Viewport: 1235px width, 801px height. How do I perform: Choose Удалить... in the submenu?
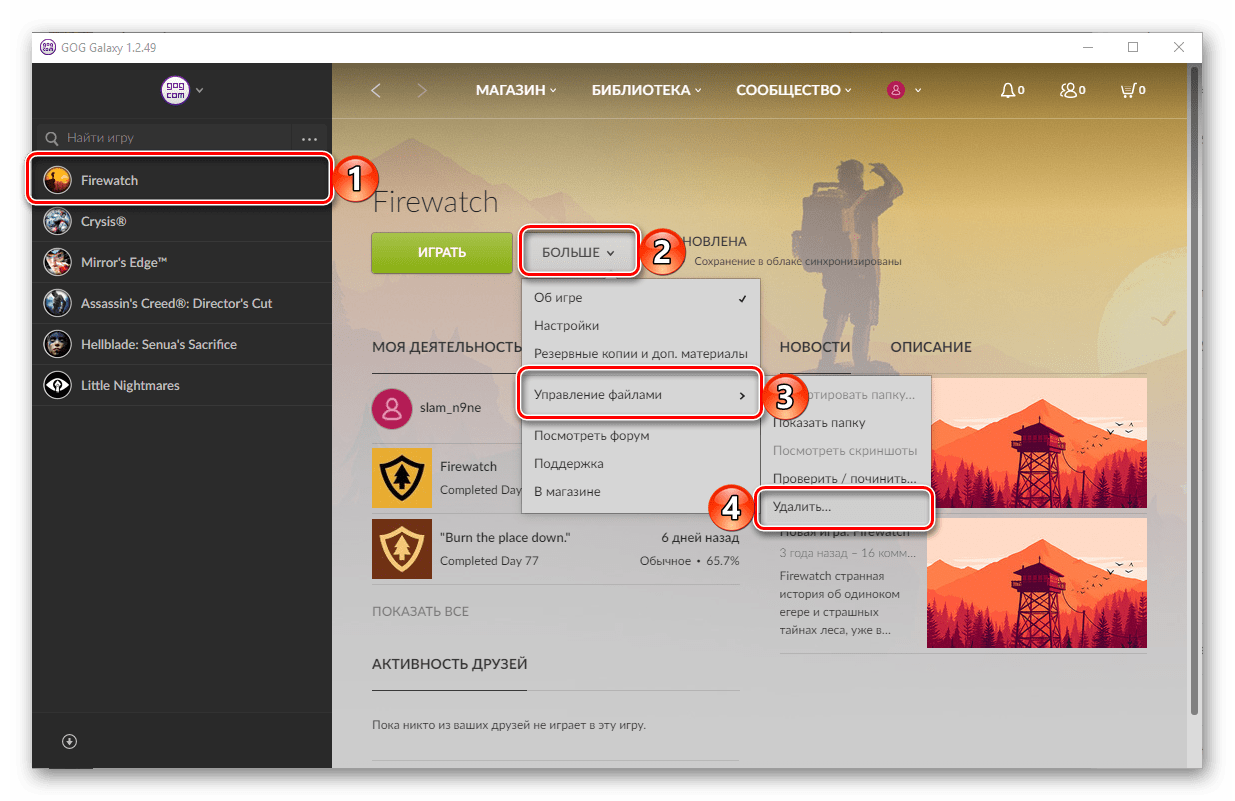[846, 507]
